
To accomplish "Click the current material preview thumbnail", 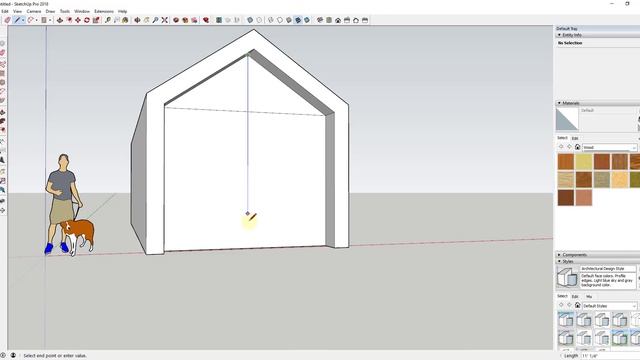I will pos(567,119).
